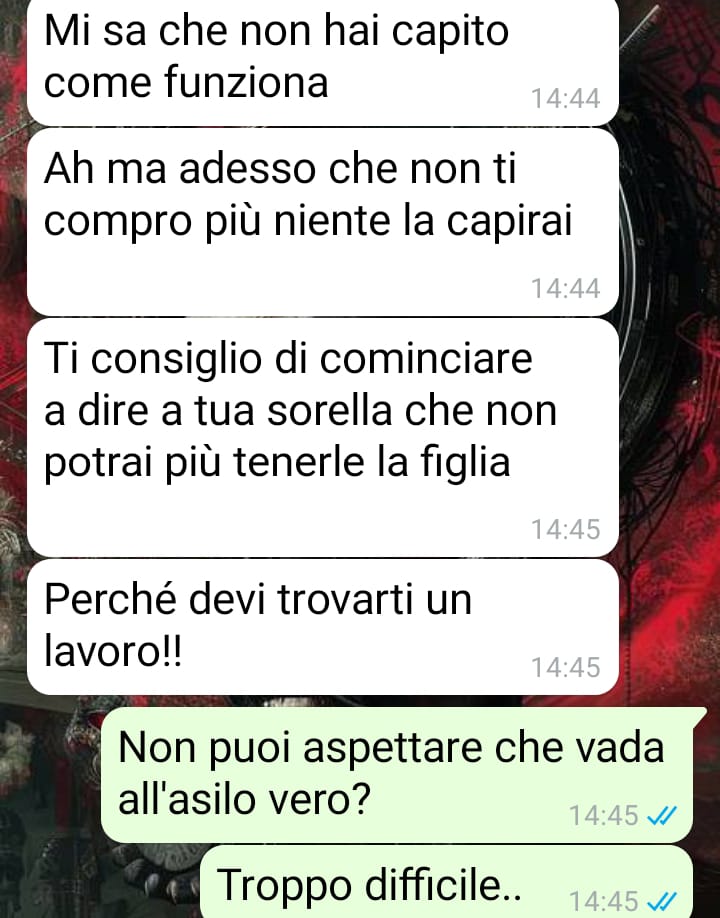Image resolution: width=720 pixels, height=918 pixels.
Task: Select sent message 'Non puoi aspettare che vada'
Action: (397, 775)
